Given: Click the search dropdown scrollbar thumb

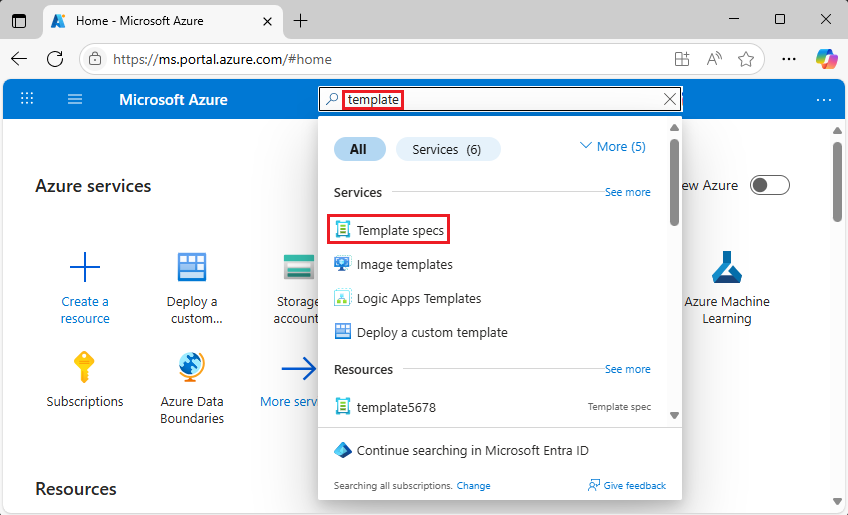Looking at the screenshot, I should point(674,182).
